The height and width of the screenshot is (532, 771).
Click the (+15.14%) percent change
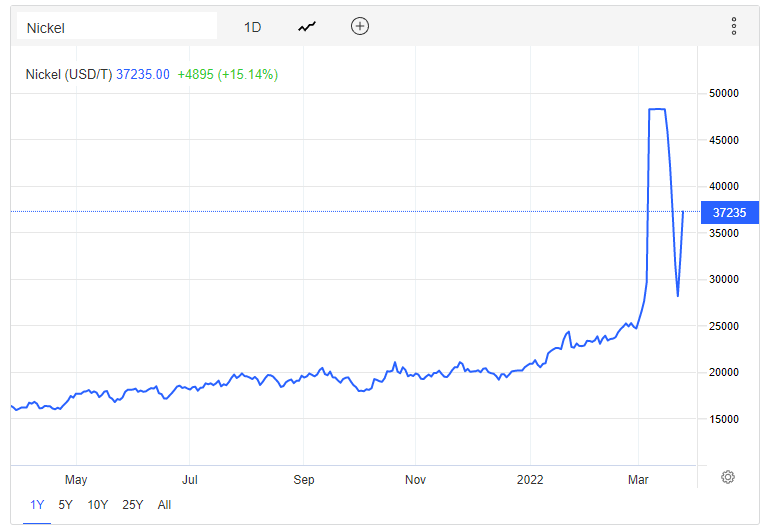coord(248,74)
